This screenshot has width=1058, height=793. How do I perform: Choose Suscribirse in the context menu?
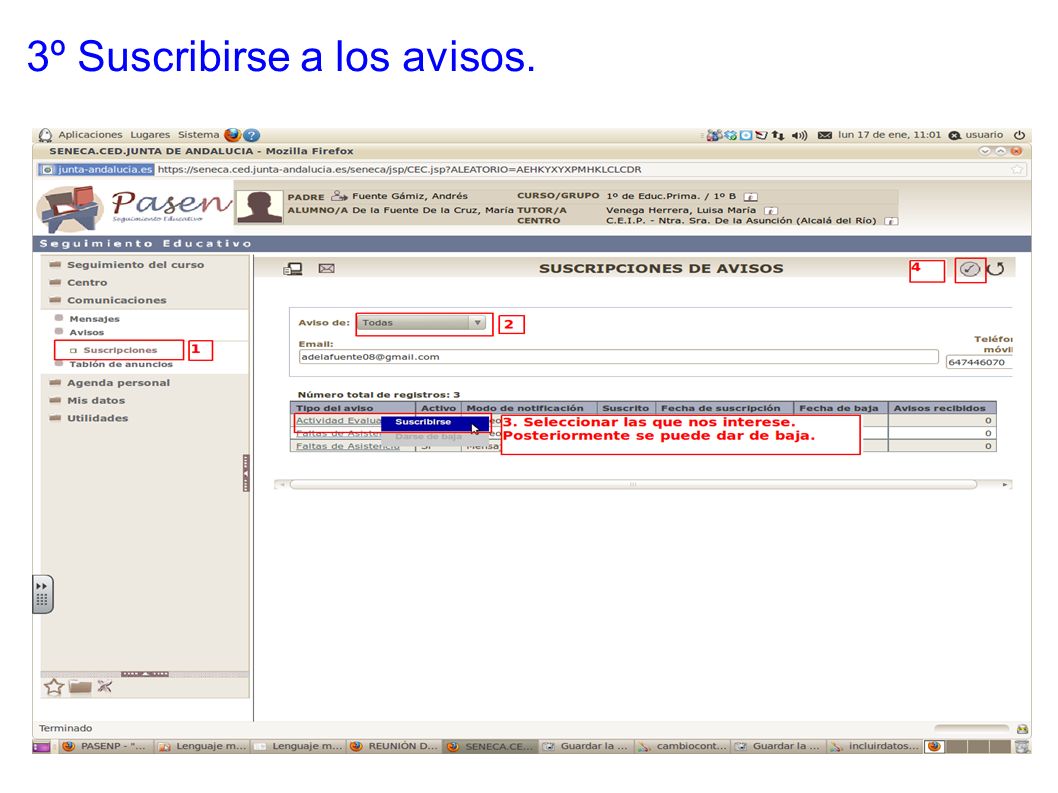point(435,422)
